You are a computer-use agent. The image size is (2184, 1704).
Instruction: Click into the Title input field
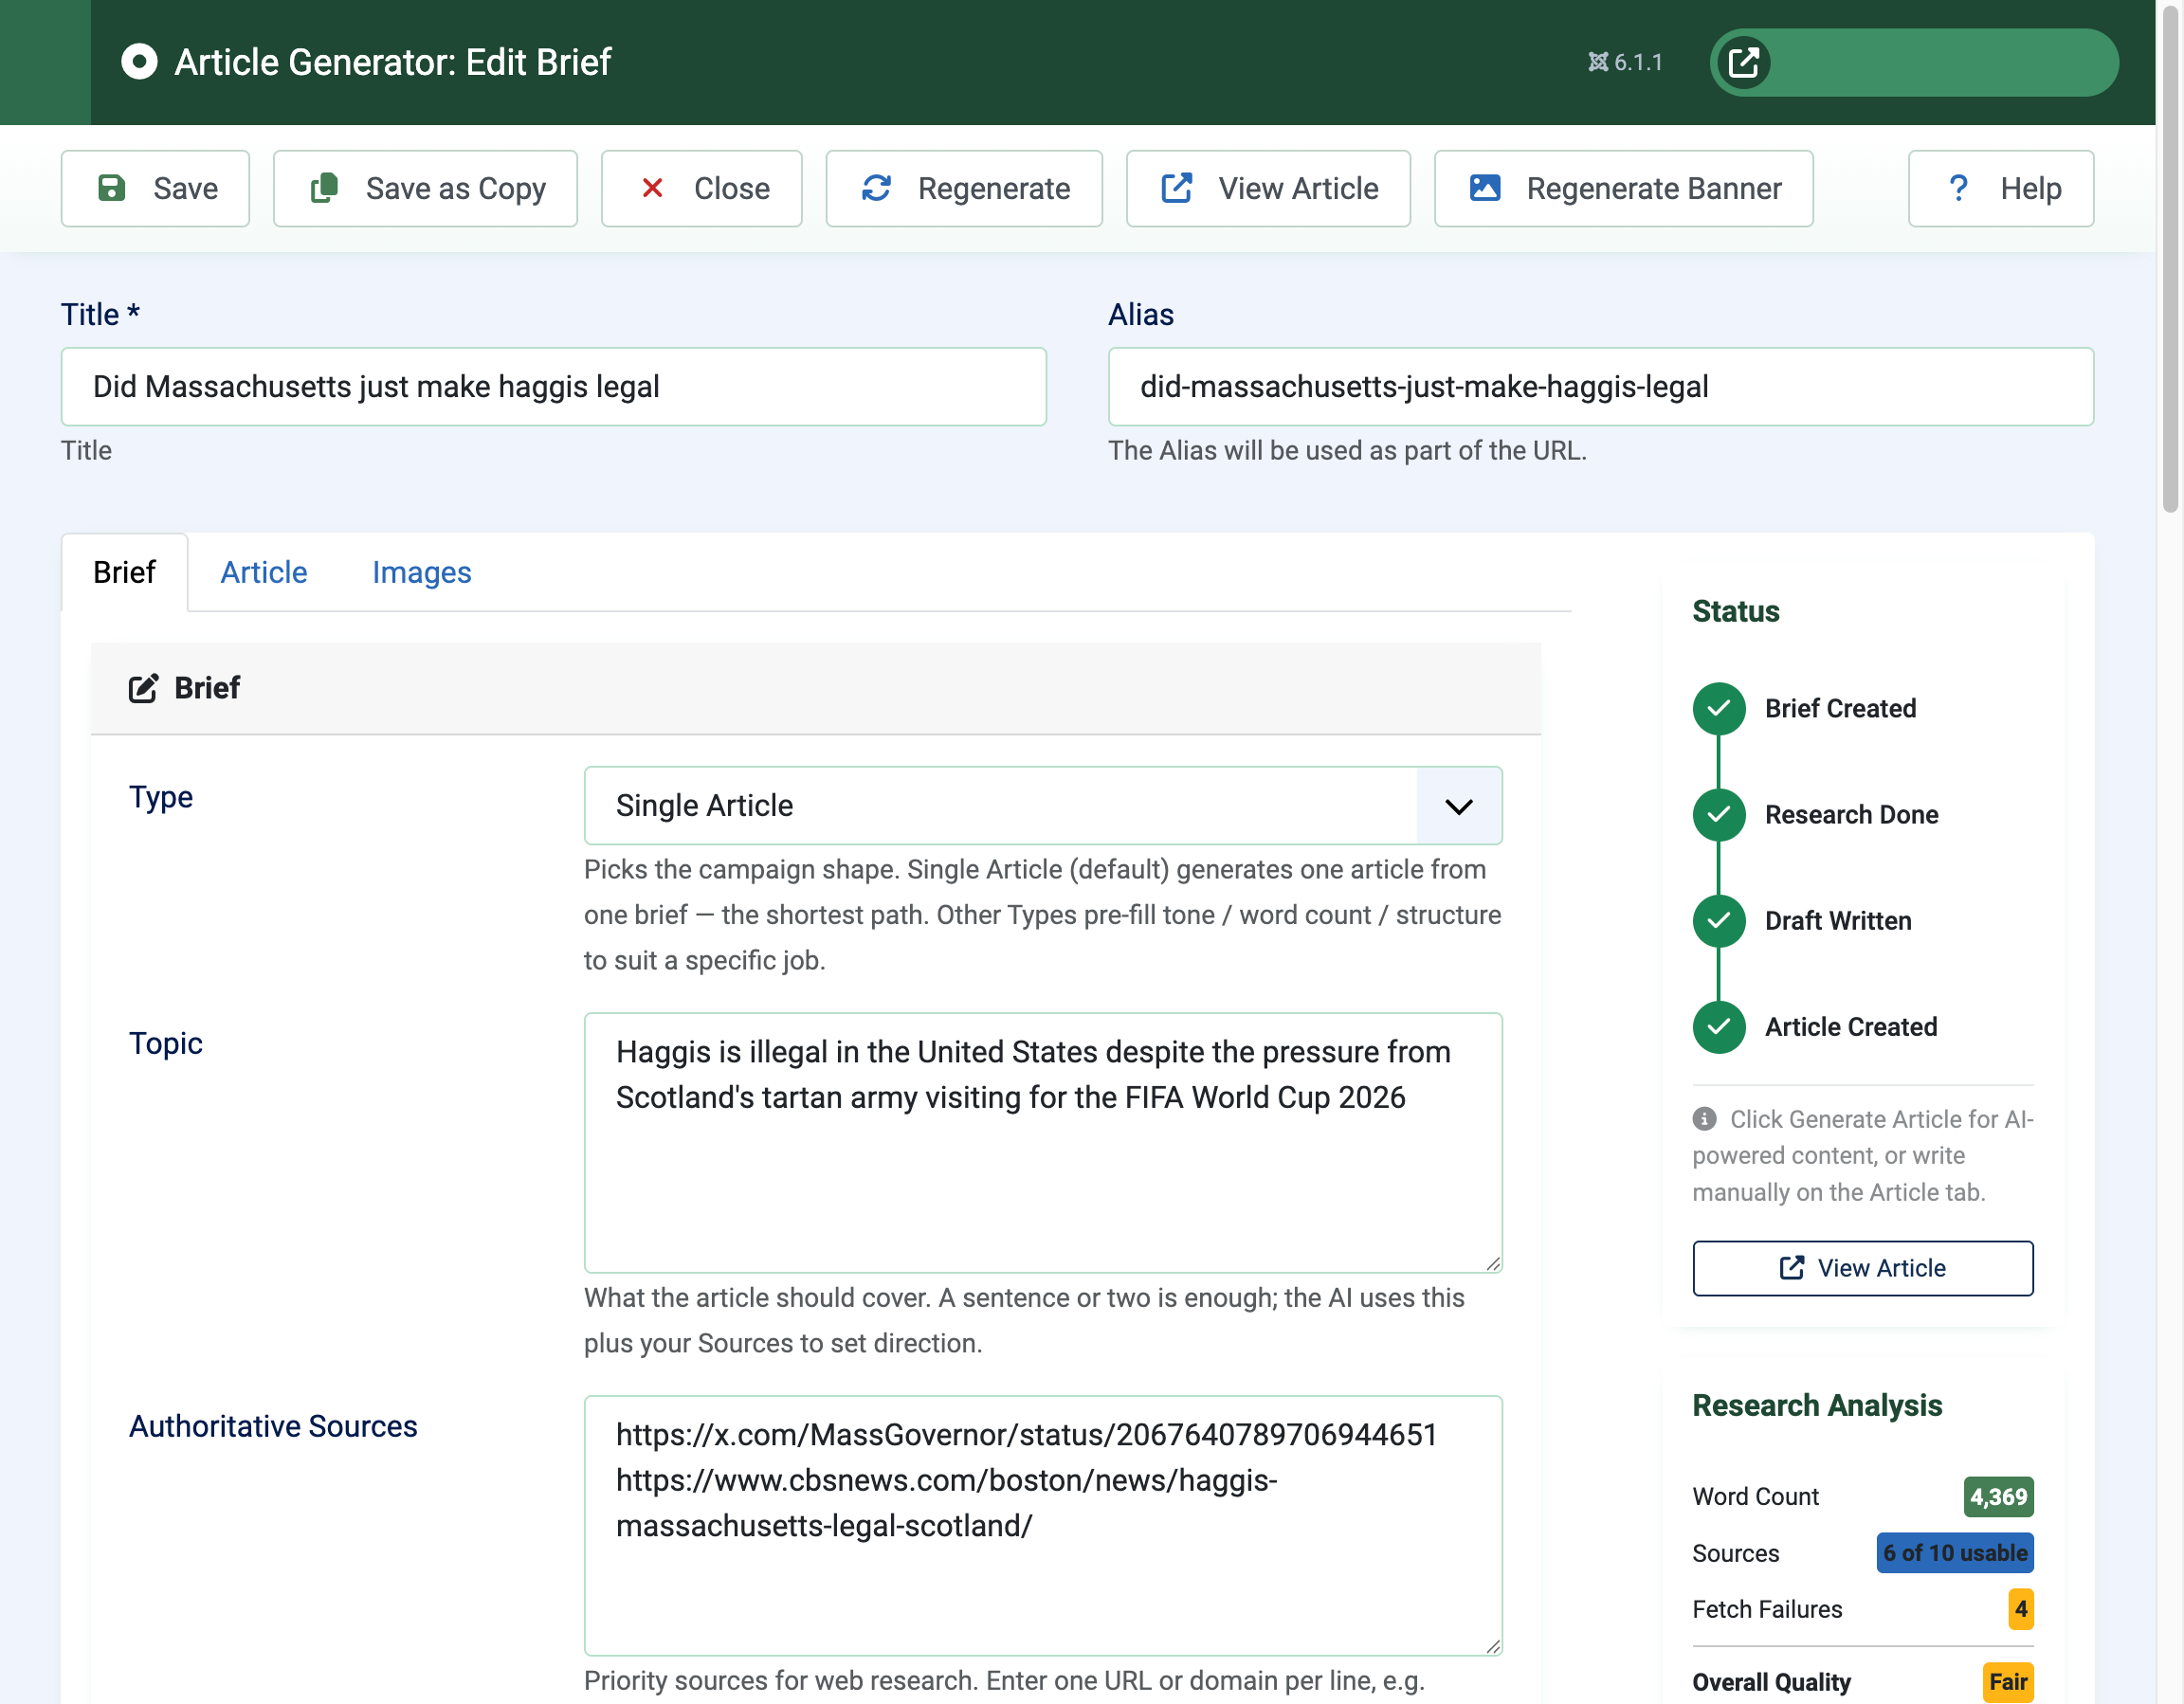(x=553, y=386)
